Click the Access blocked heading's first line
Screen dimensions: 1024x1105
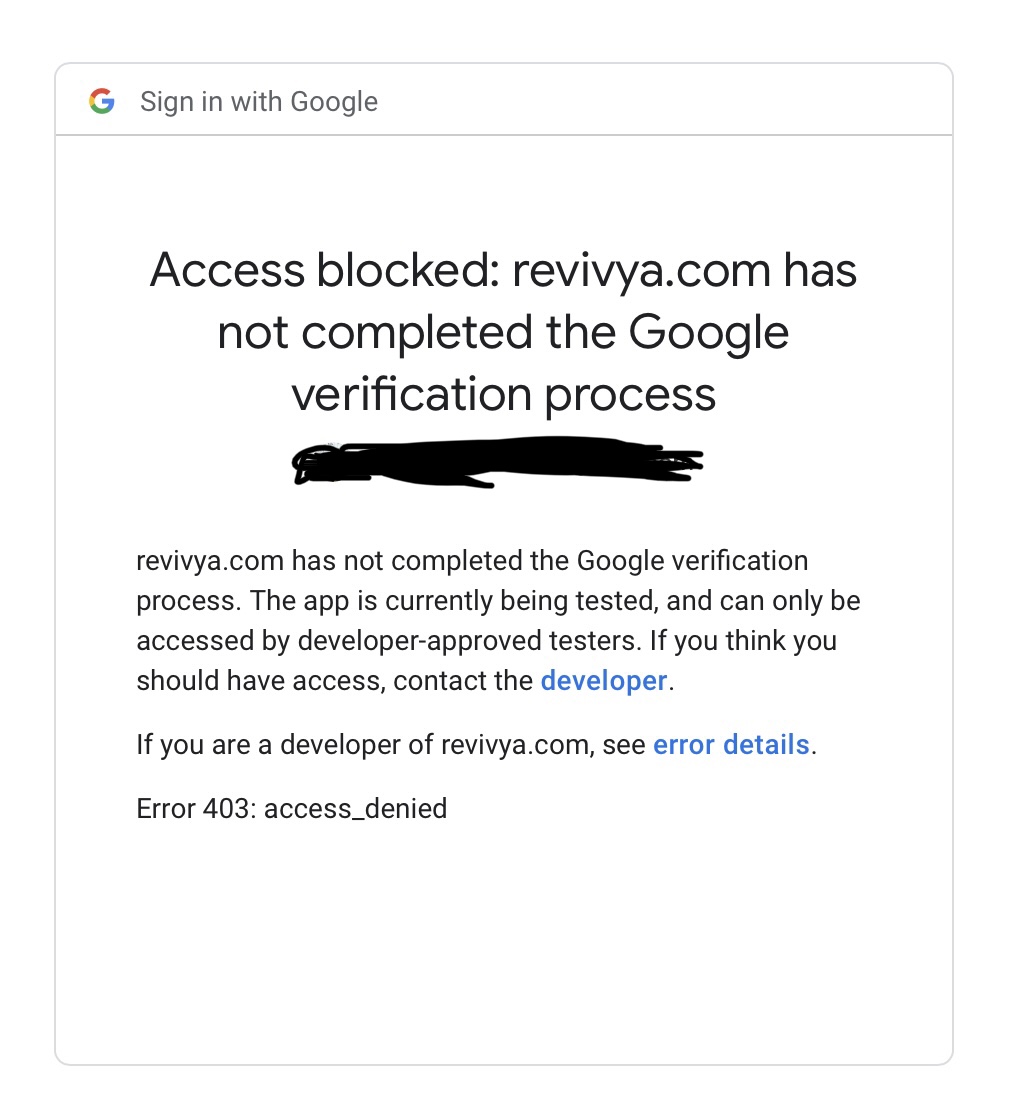(x=503, y=271)
